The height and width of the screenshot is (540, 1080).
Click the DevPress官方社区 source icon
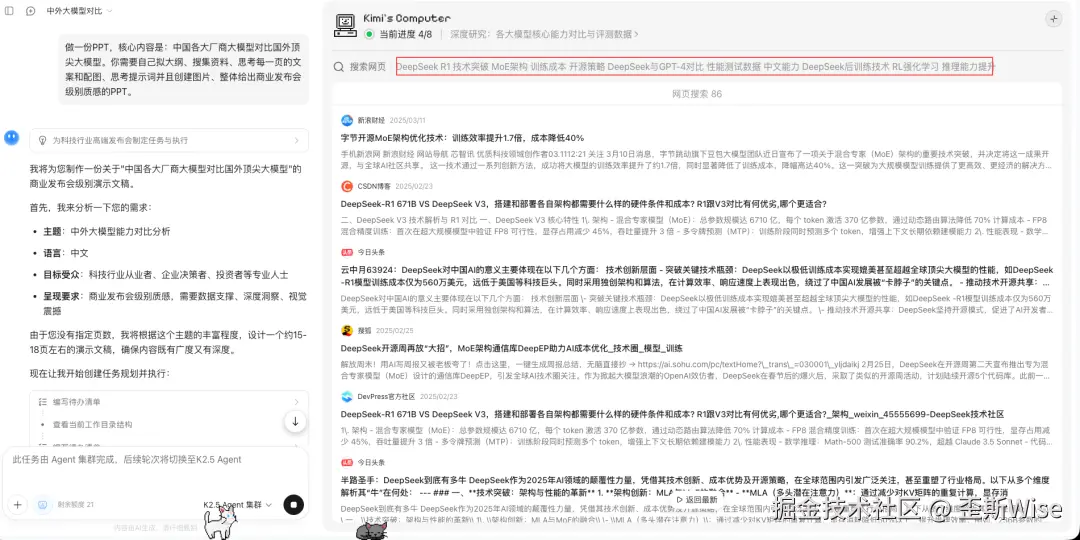pos(346,397)
